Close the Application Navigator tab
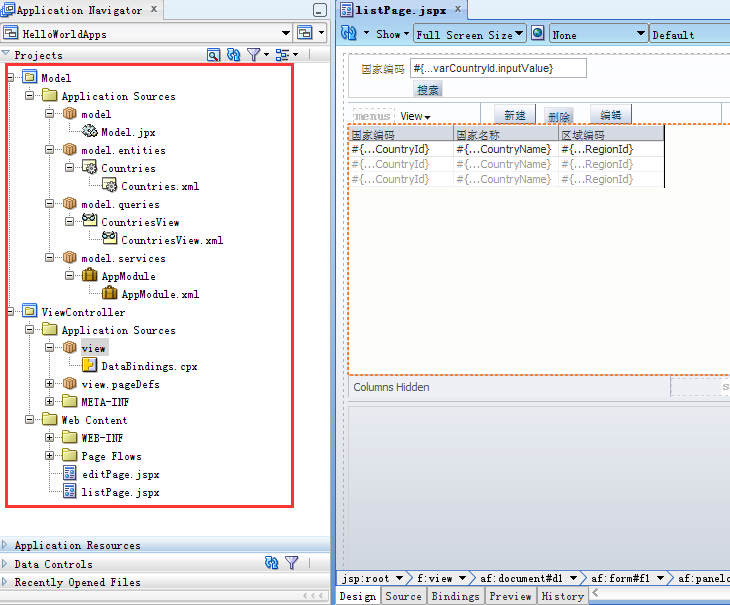 coord(154,9)
